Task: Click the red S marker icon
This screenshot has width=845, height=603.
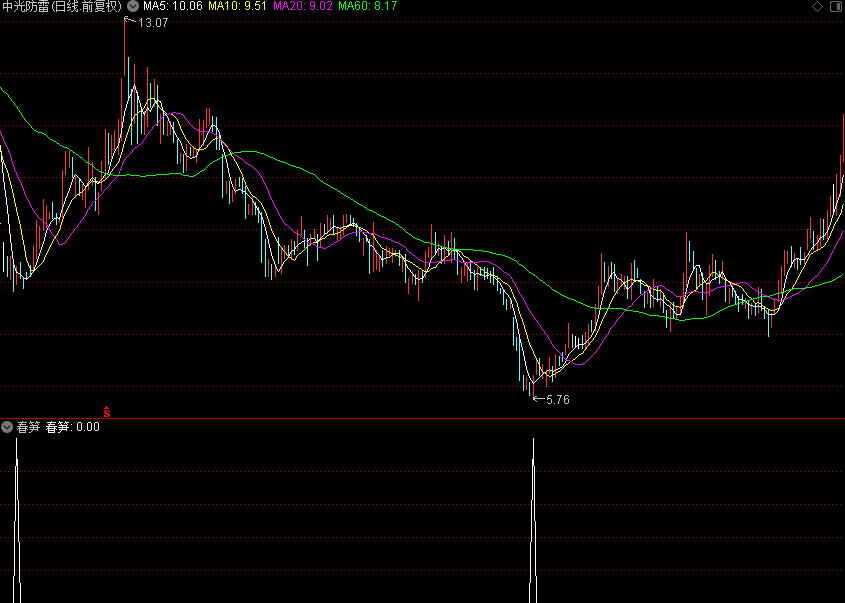Action: 107,412
